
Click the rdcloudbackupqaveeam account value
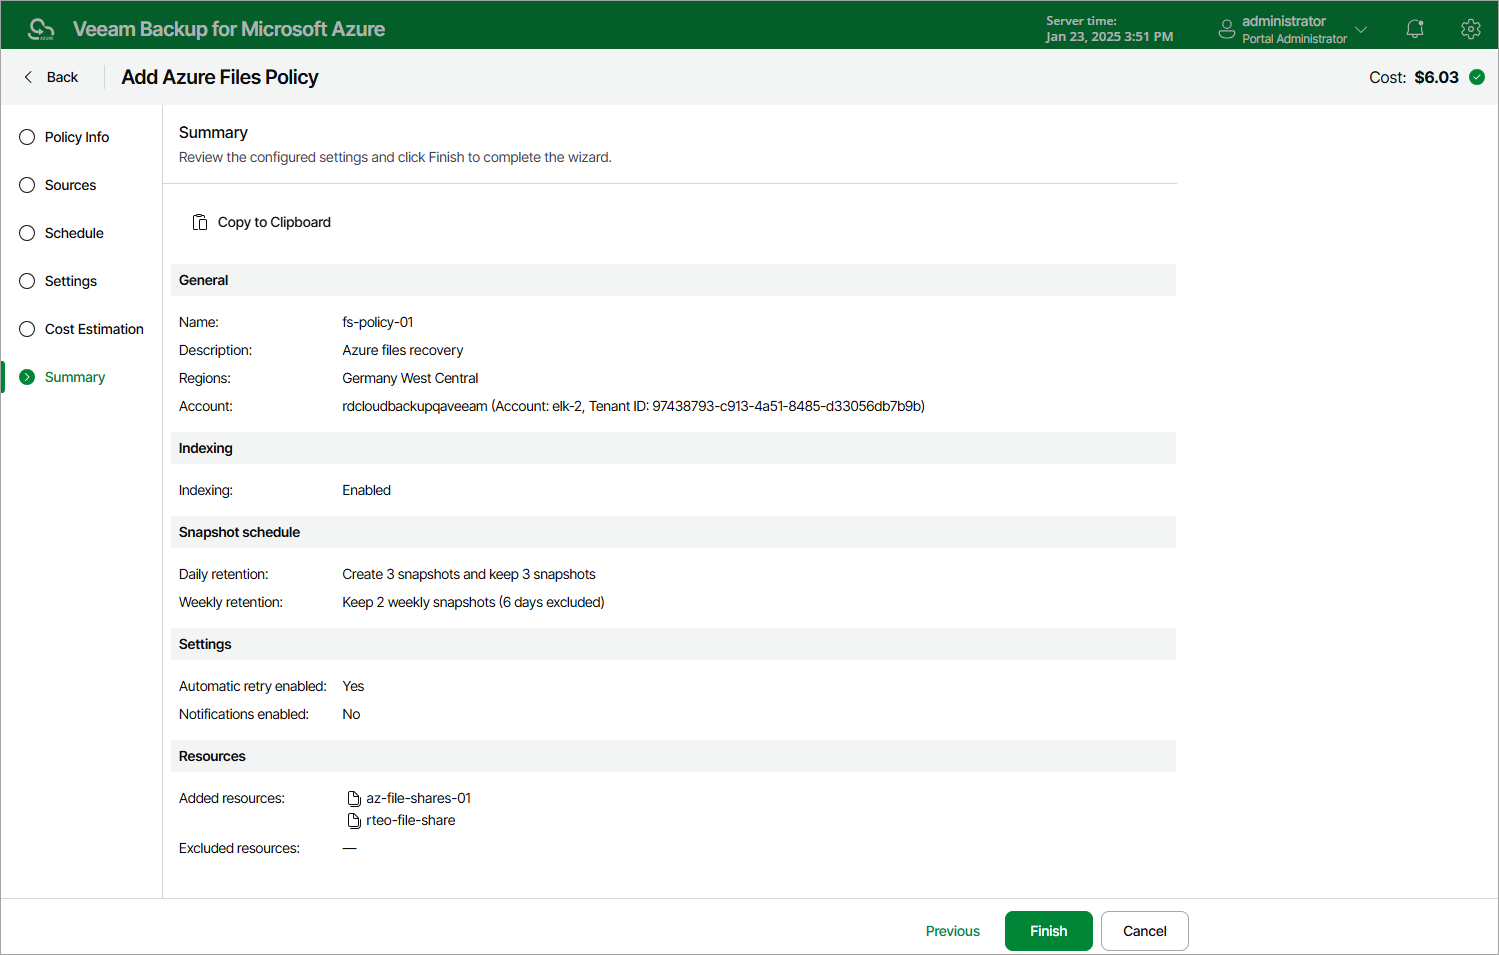(x=634, y=406)
